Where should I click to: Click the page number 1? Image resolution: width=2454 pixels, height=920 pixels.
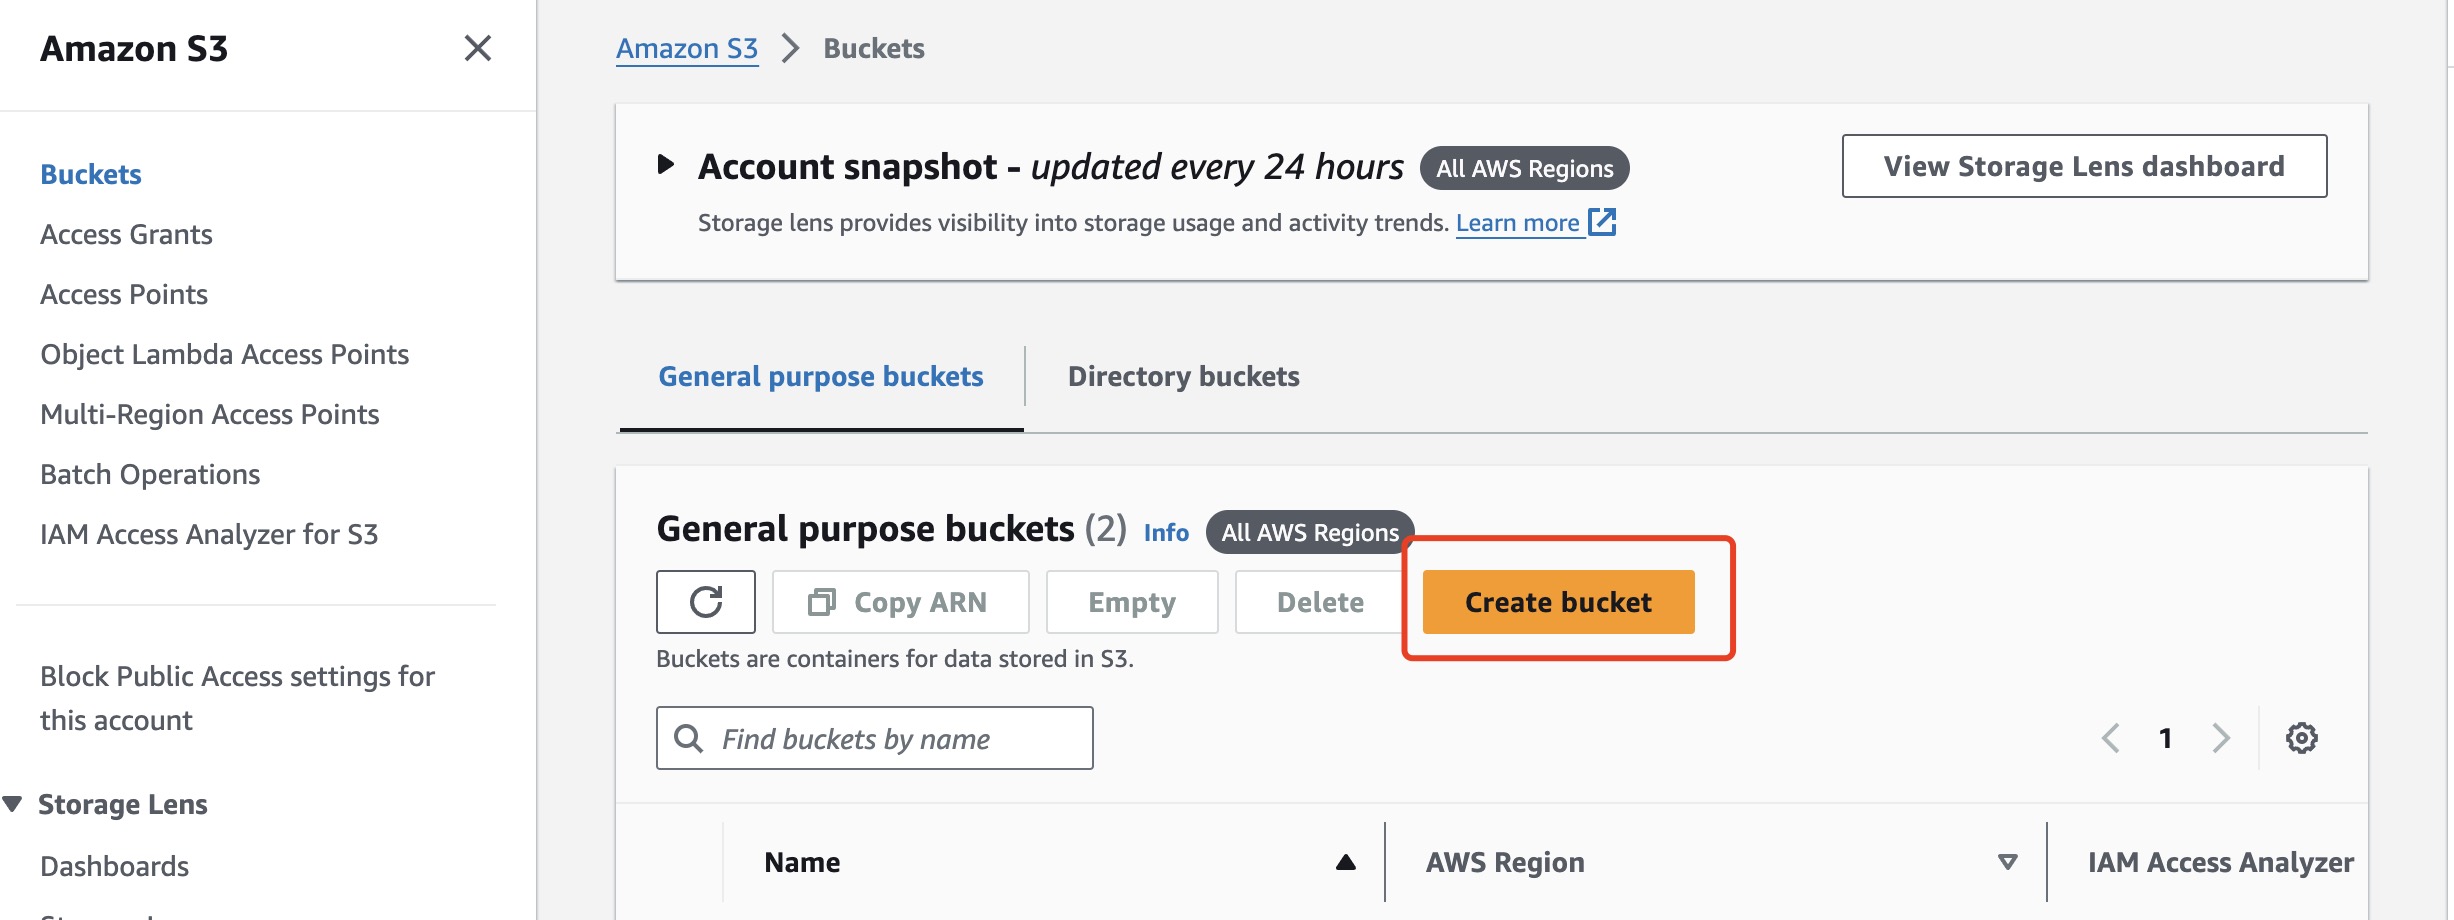point(2165,738)
